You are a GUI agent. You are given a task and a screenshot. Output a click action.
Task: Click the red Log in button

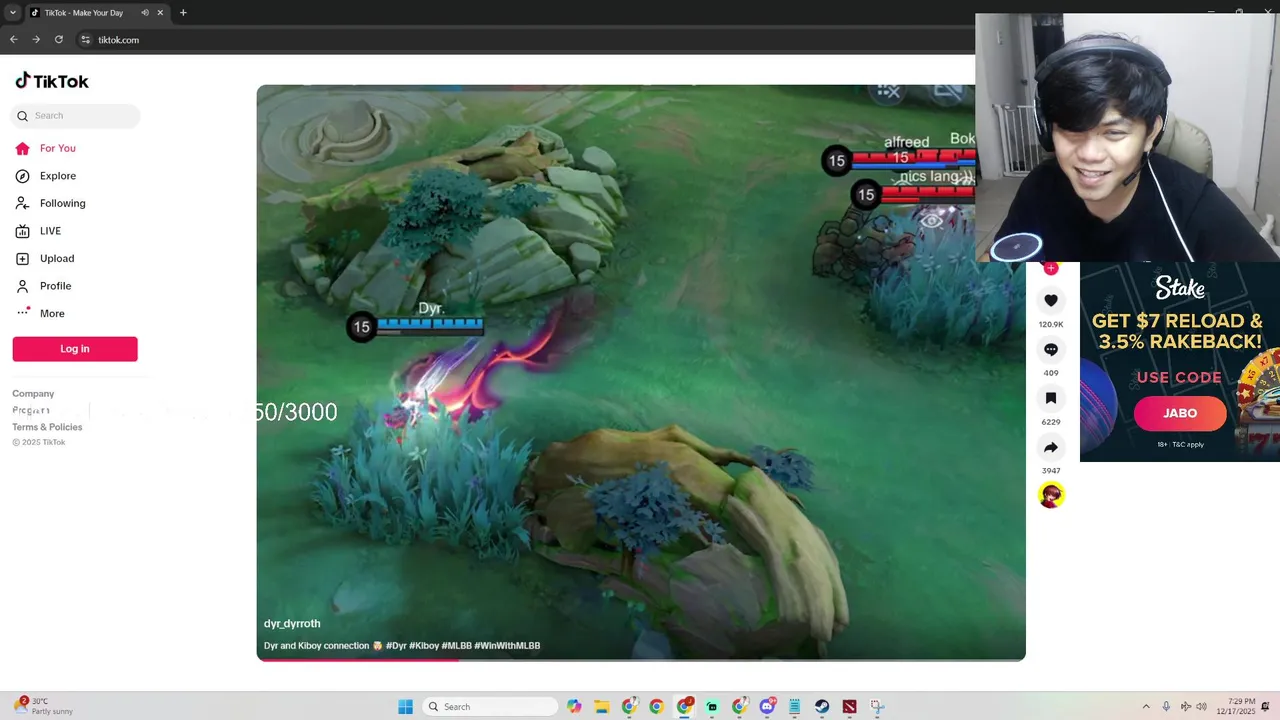(75, 349)
